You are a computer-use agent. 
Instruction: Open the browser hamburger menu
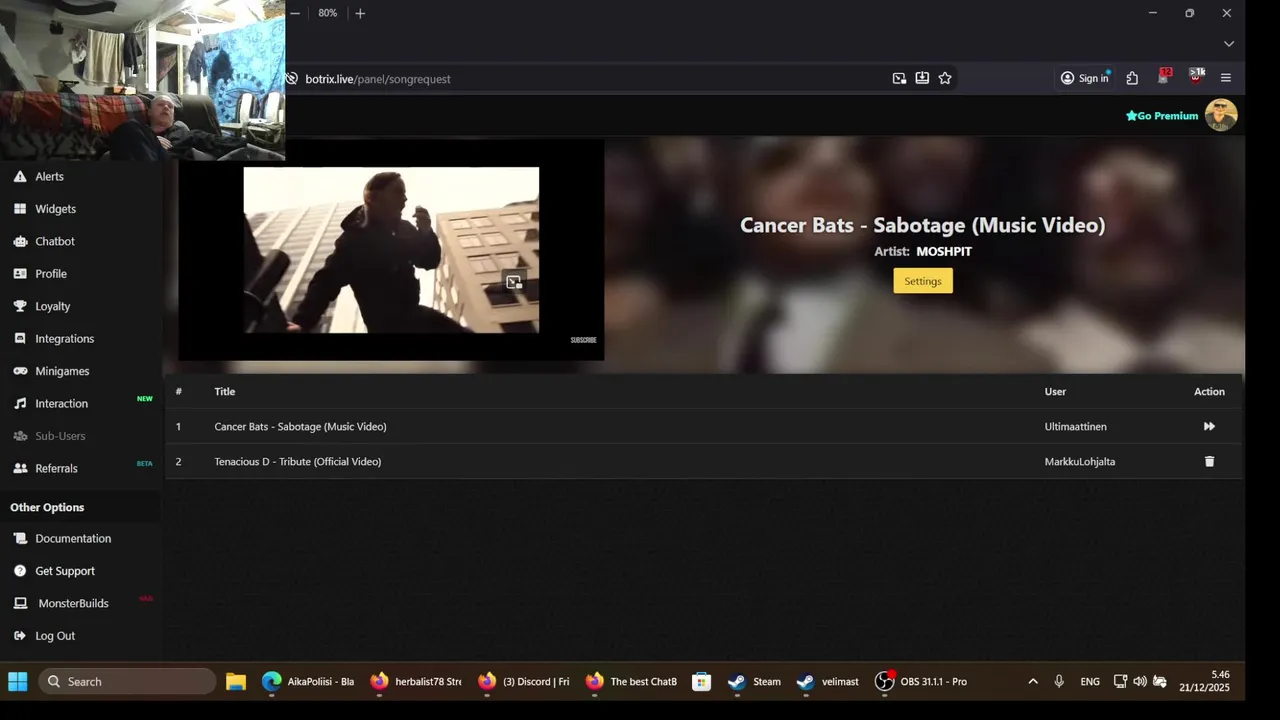coord(1226,78)
